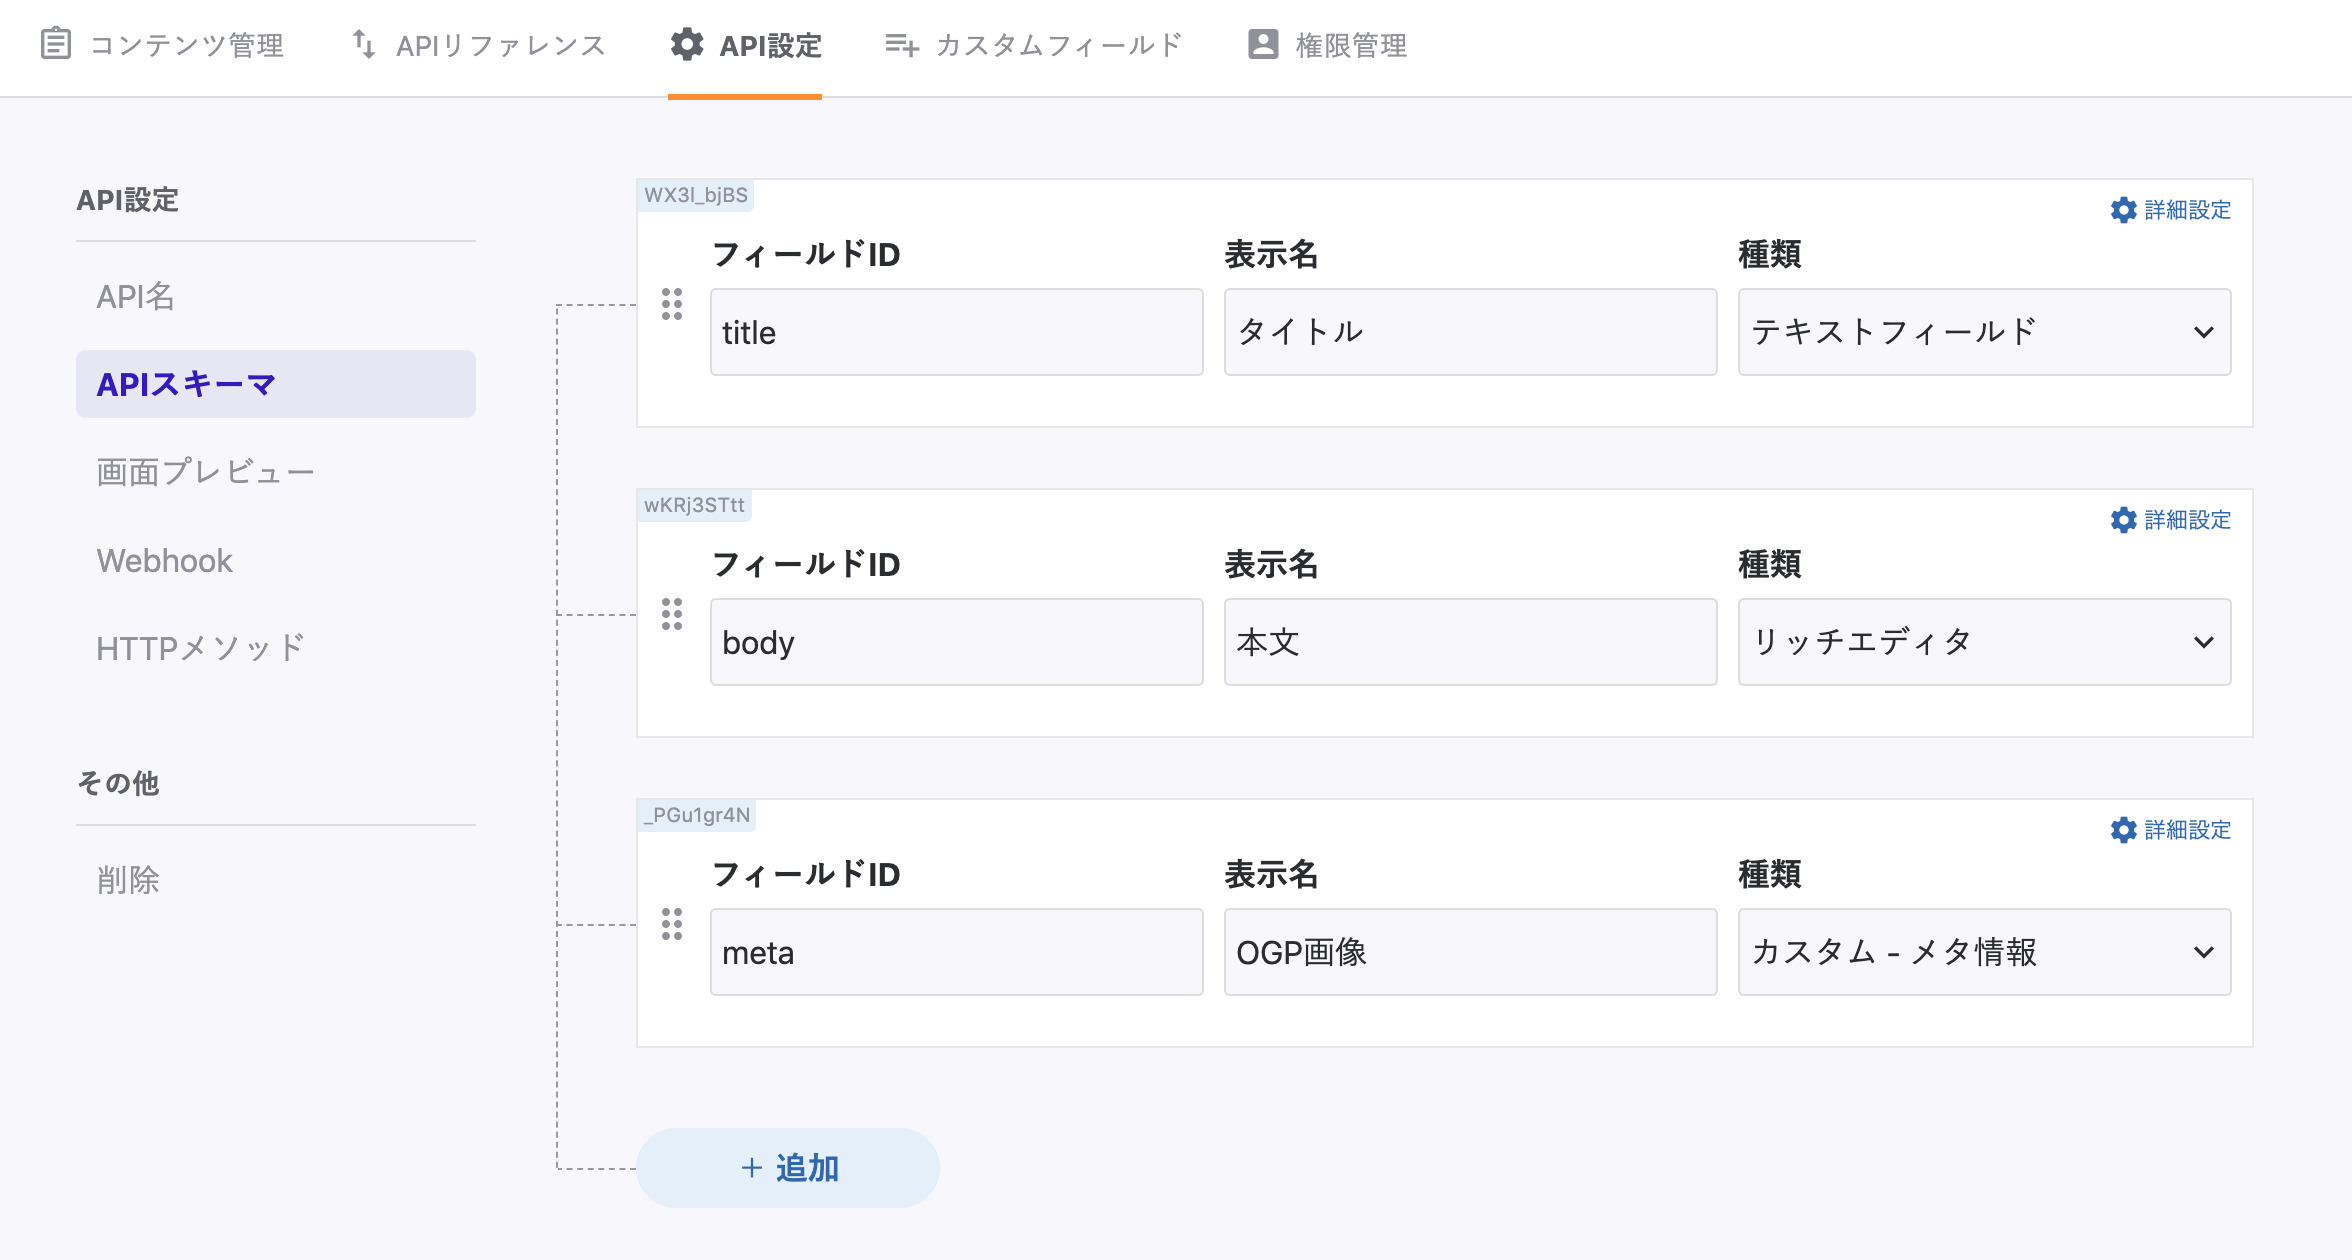Click the フィールドID input containing body
The image size is (2352, 1260).
[956, 642]
